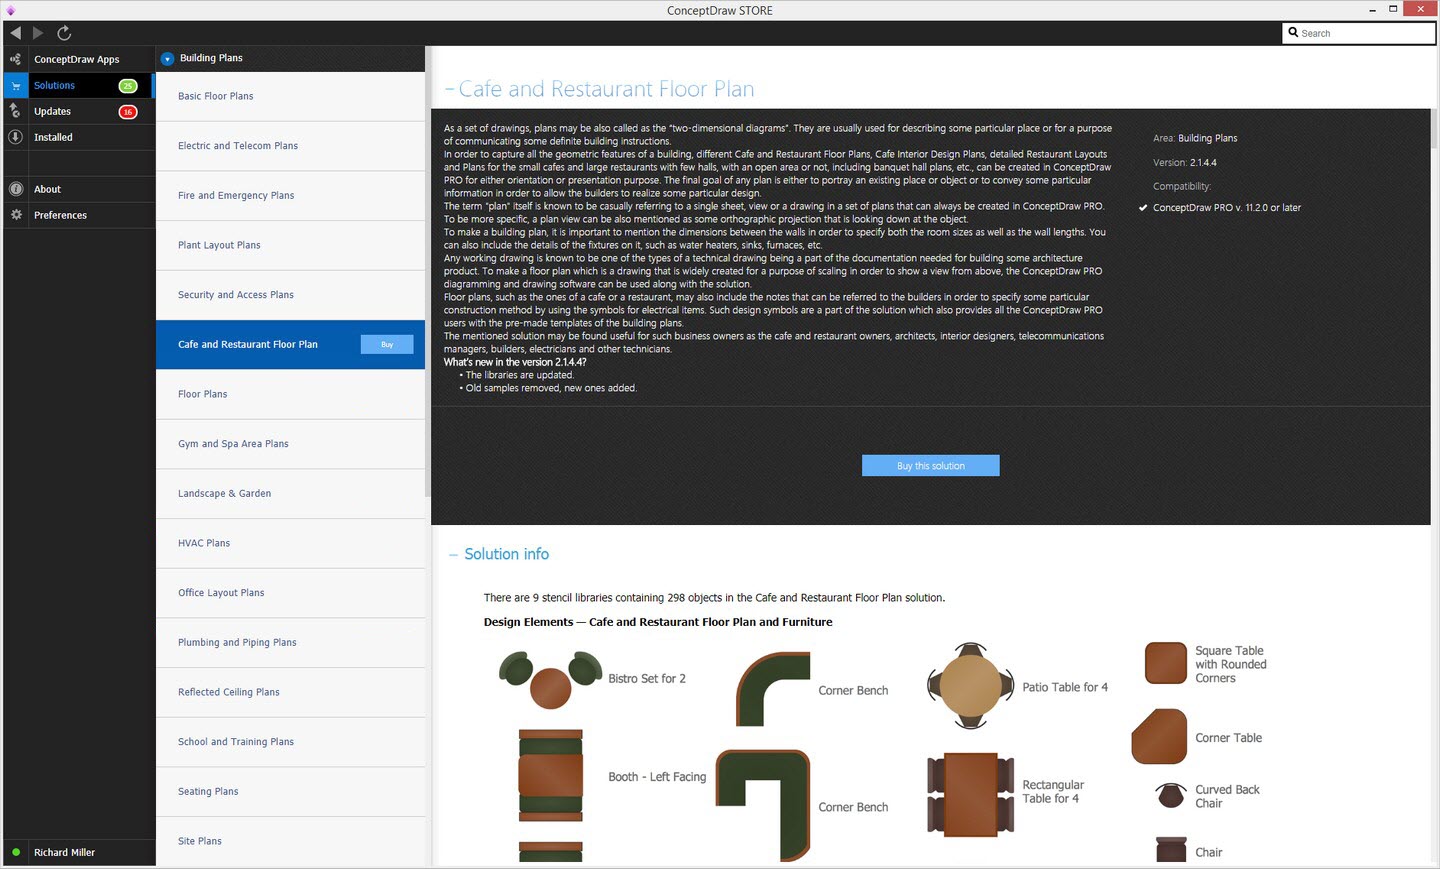Click the Square Table with Rounded Corners icon
The height and width of the screenshot is (869, 1440).
pos(1166,663)
